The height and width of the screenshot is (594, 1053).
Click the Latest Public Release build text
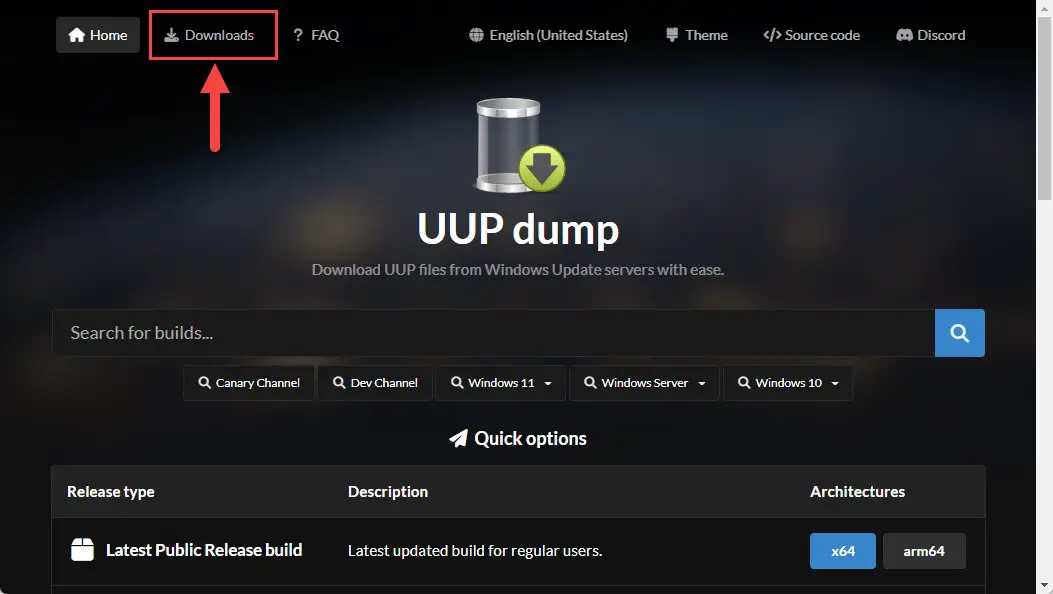(x=204, y=550)
